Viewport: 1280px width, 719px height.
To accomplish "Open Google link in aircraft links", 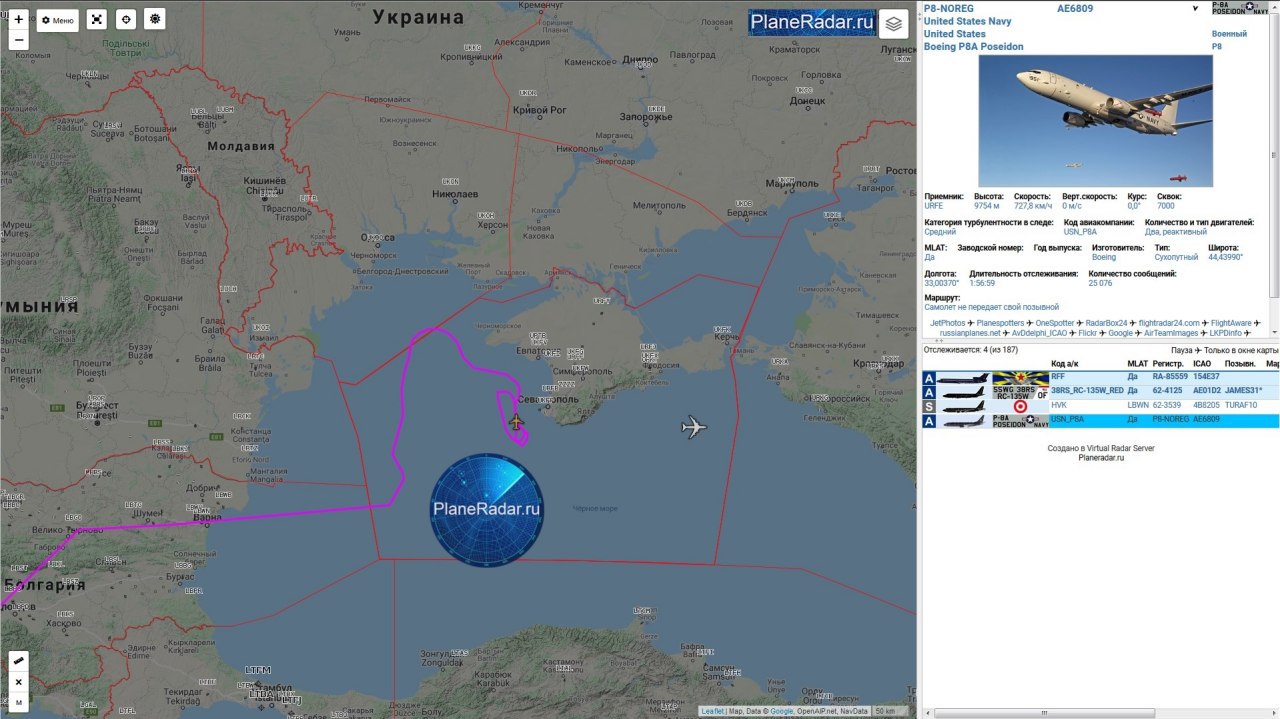I will (1120, 333).
